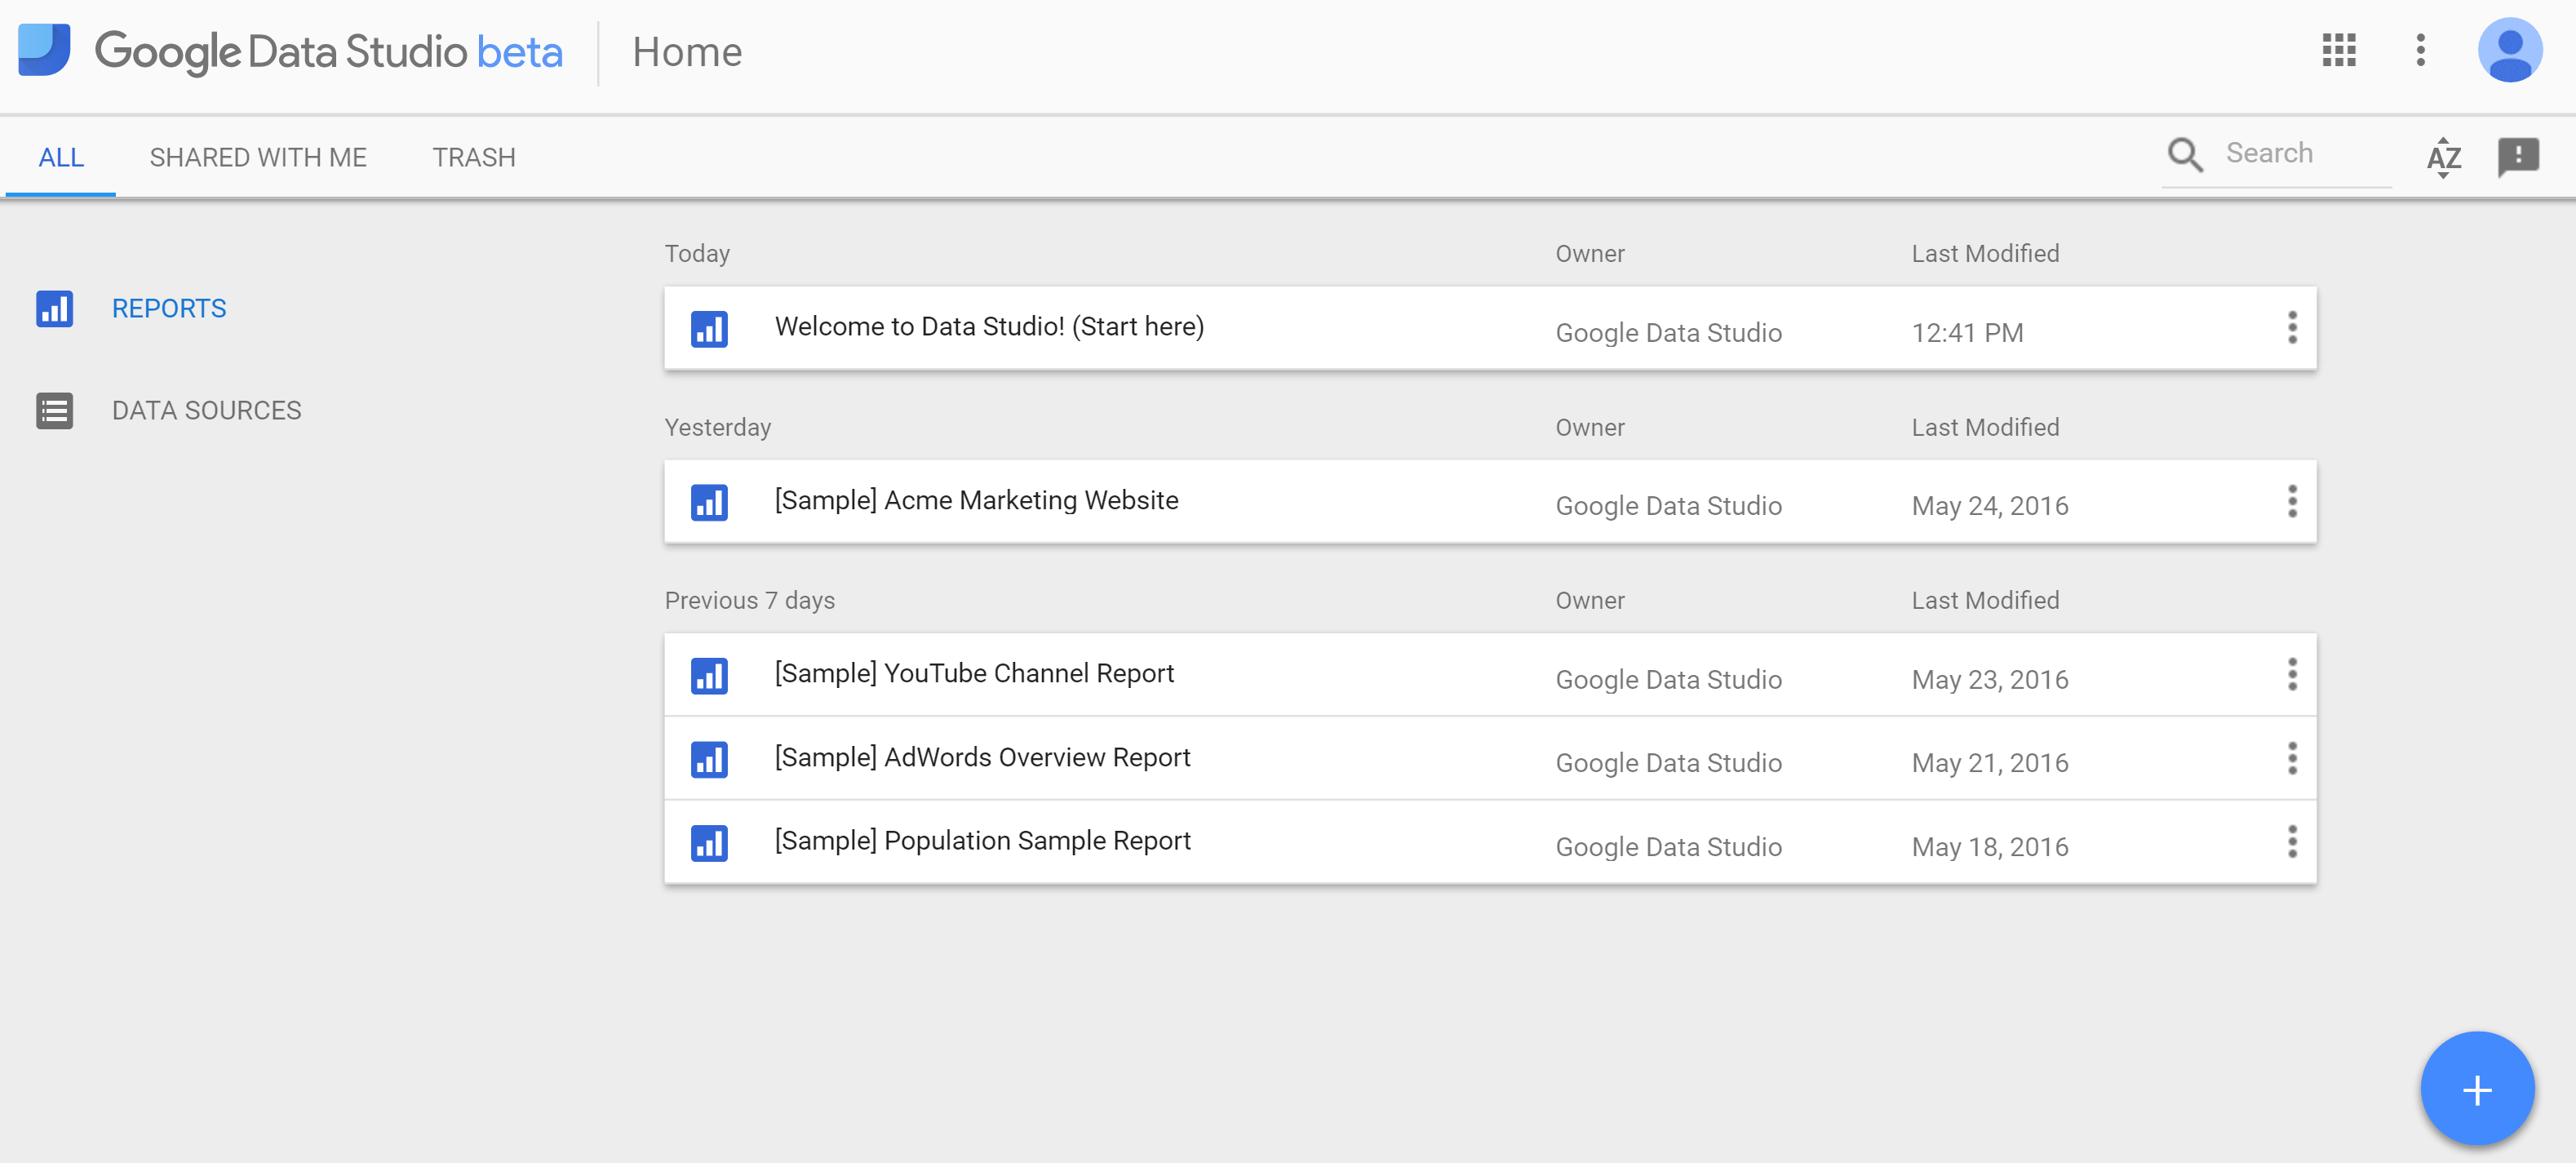The image size is (2576, 1163).
Task: Open the send feedback icon
Action: pos(2517,157)
